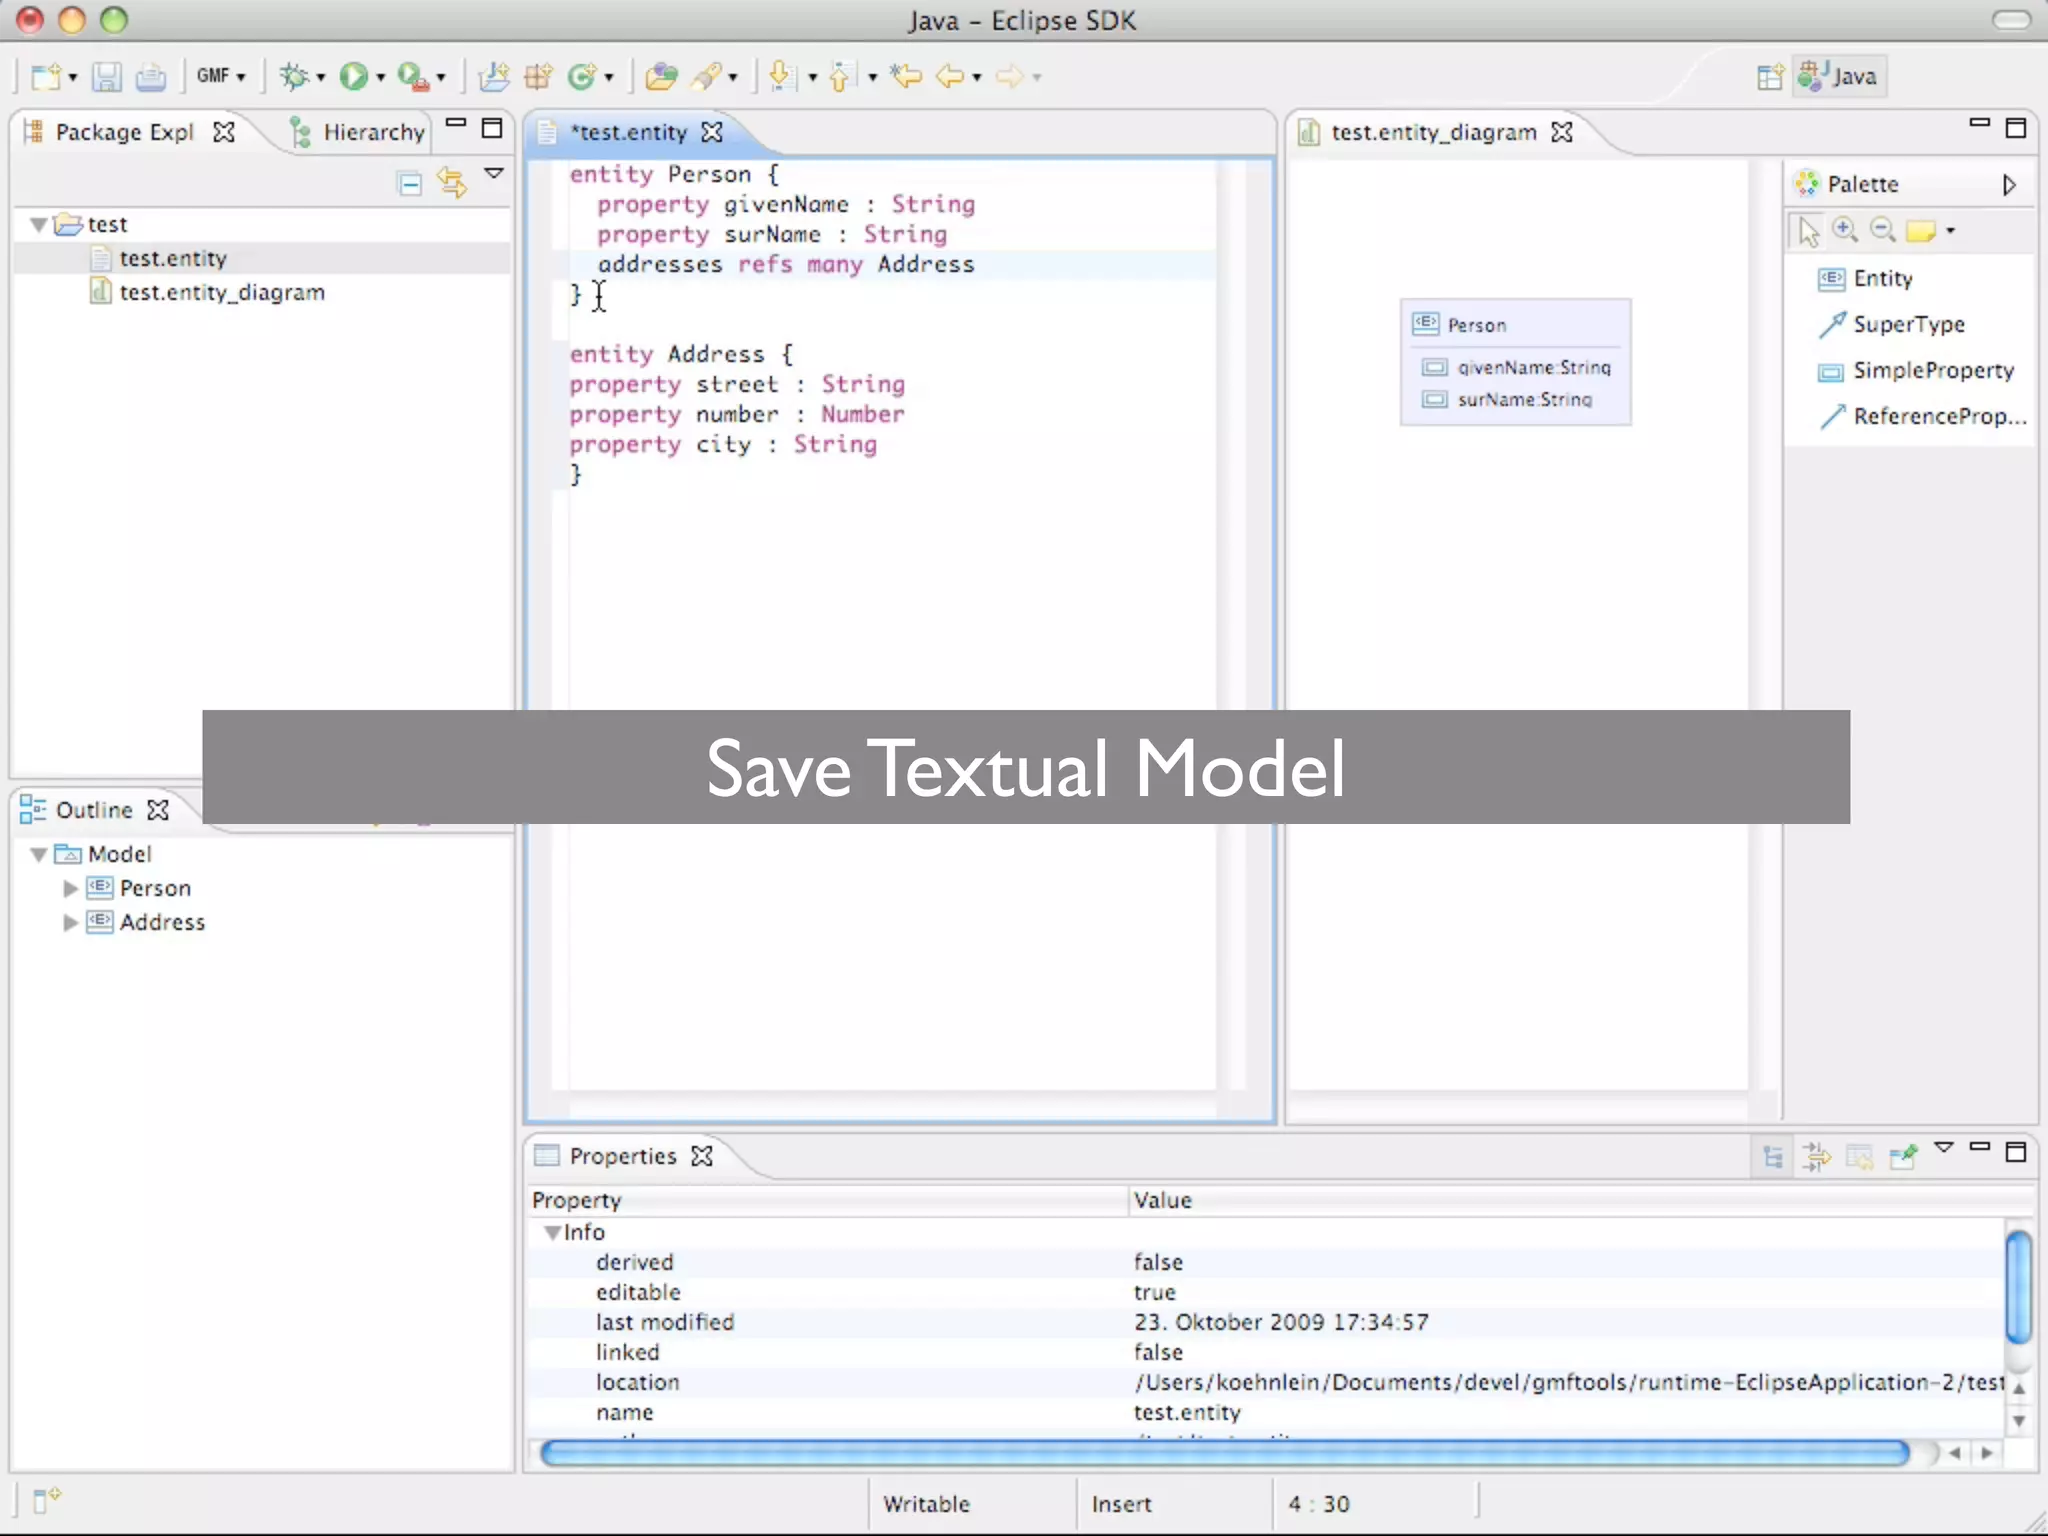Click the Debug bug icon
Screen dimensions: 2048x1536
[x=294, y=76]
